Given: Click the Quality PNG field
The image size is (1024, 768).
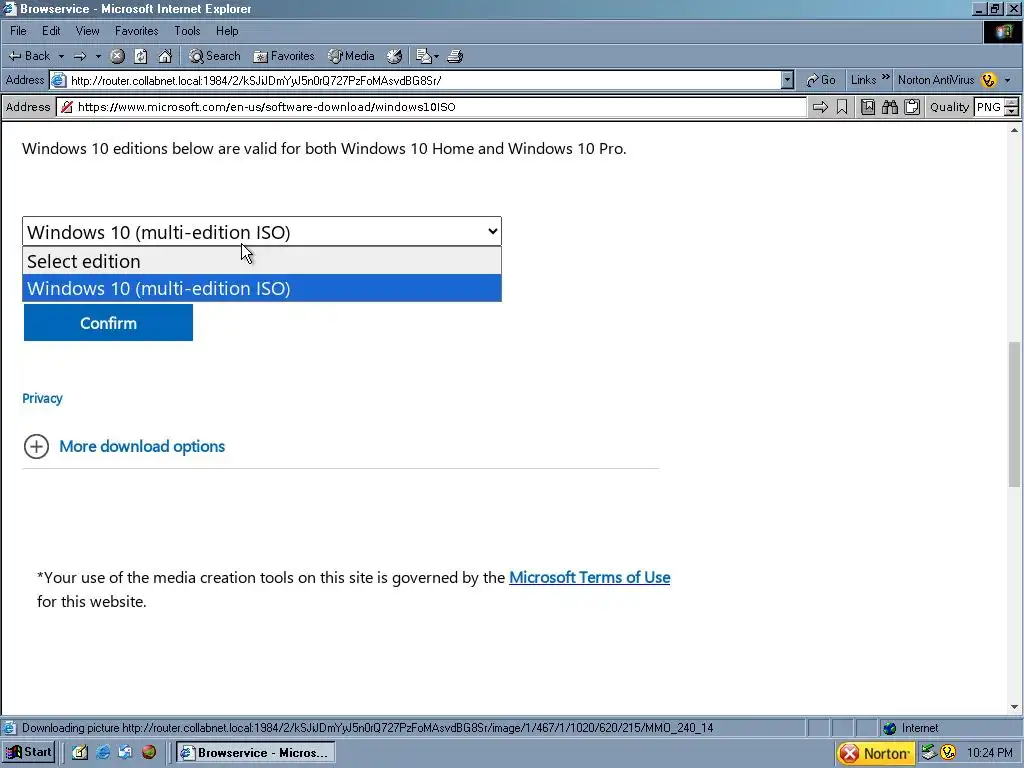Looking at the screenshot, I should click(989, 107).
